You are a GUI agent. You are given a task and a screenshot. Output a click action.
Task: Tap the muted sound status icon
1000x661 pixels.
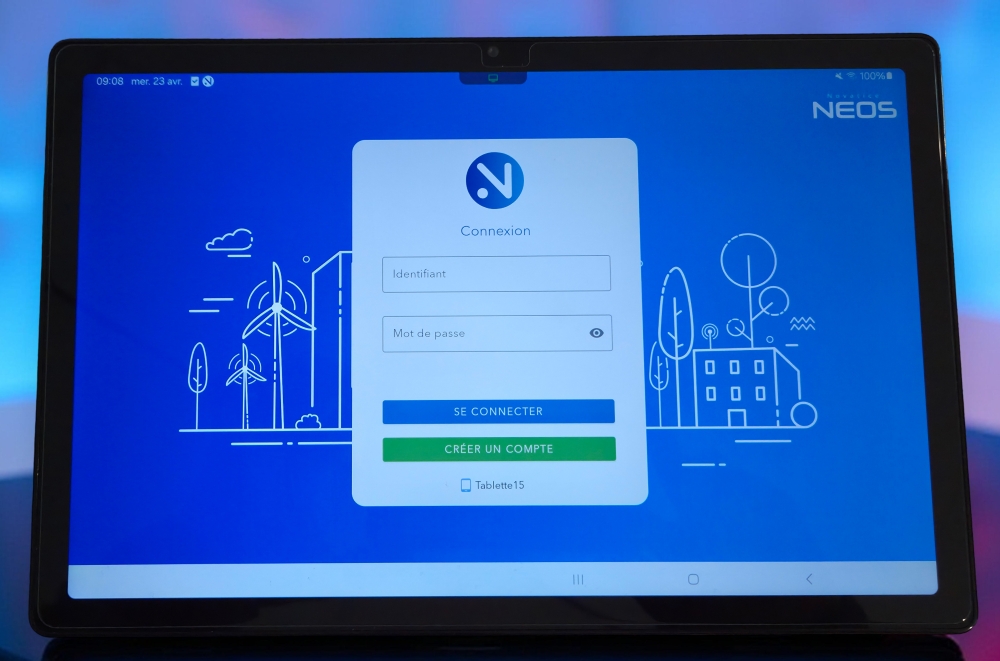click(x=839, y=75)
